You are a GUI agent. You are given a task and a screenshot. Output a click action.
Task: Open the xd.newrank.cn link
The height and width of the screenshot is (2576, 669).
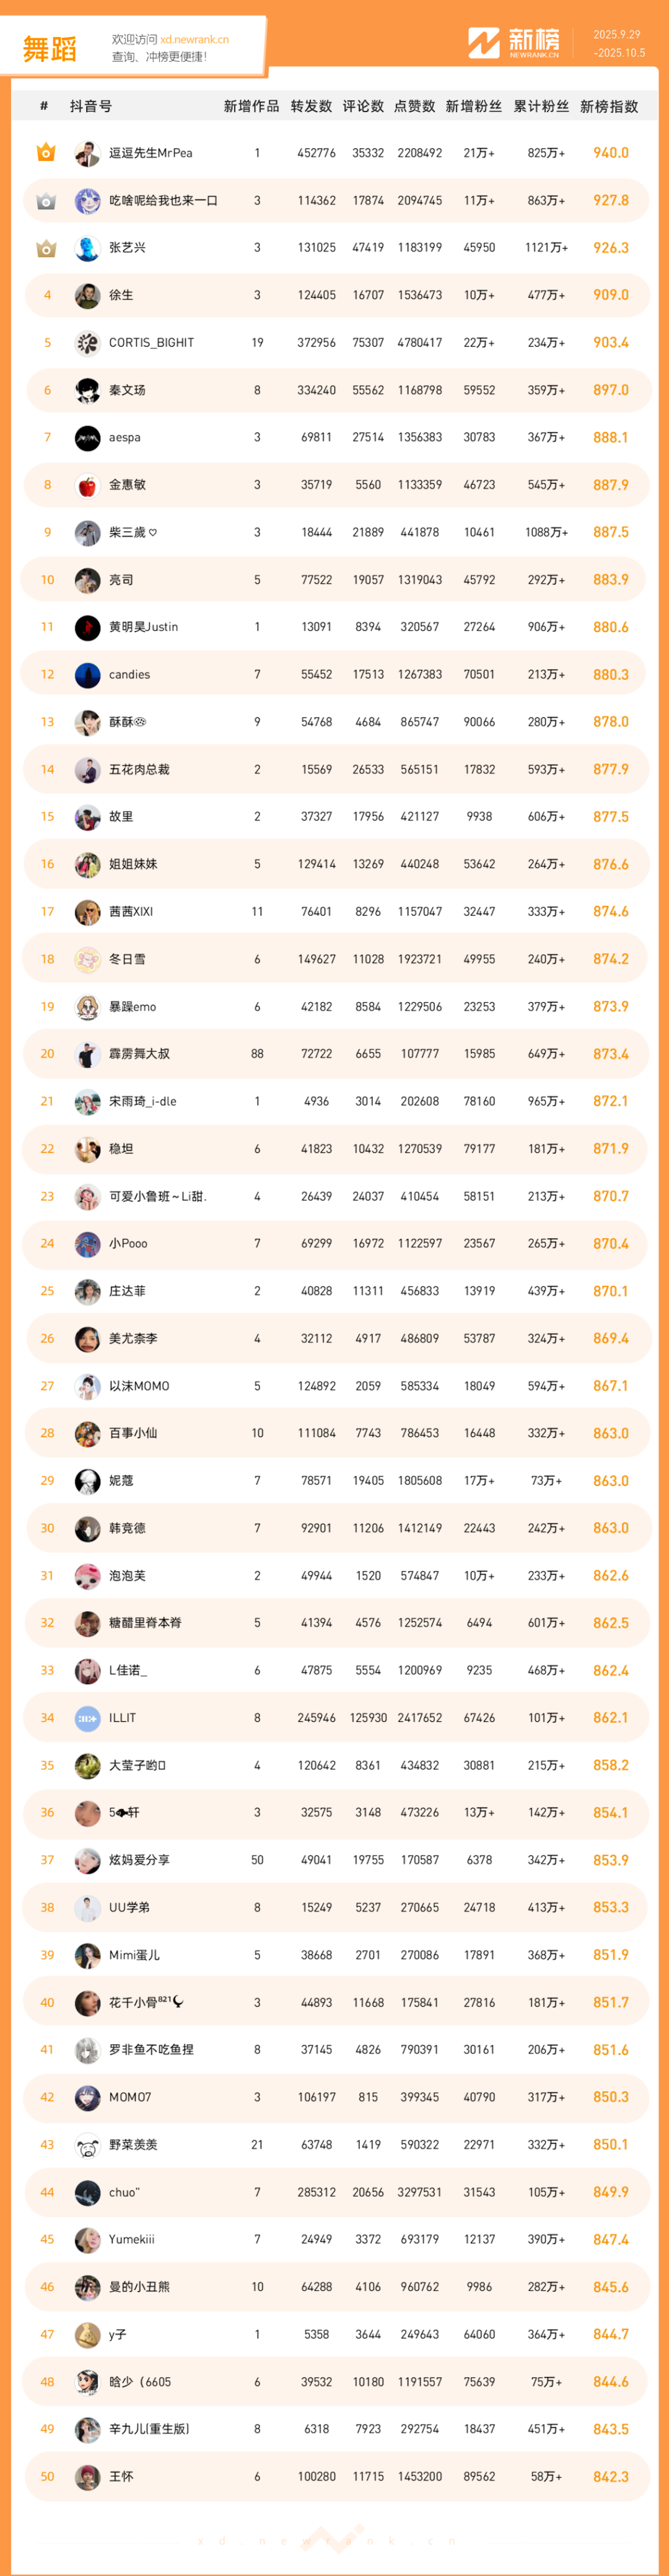194,40
